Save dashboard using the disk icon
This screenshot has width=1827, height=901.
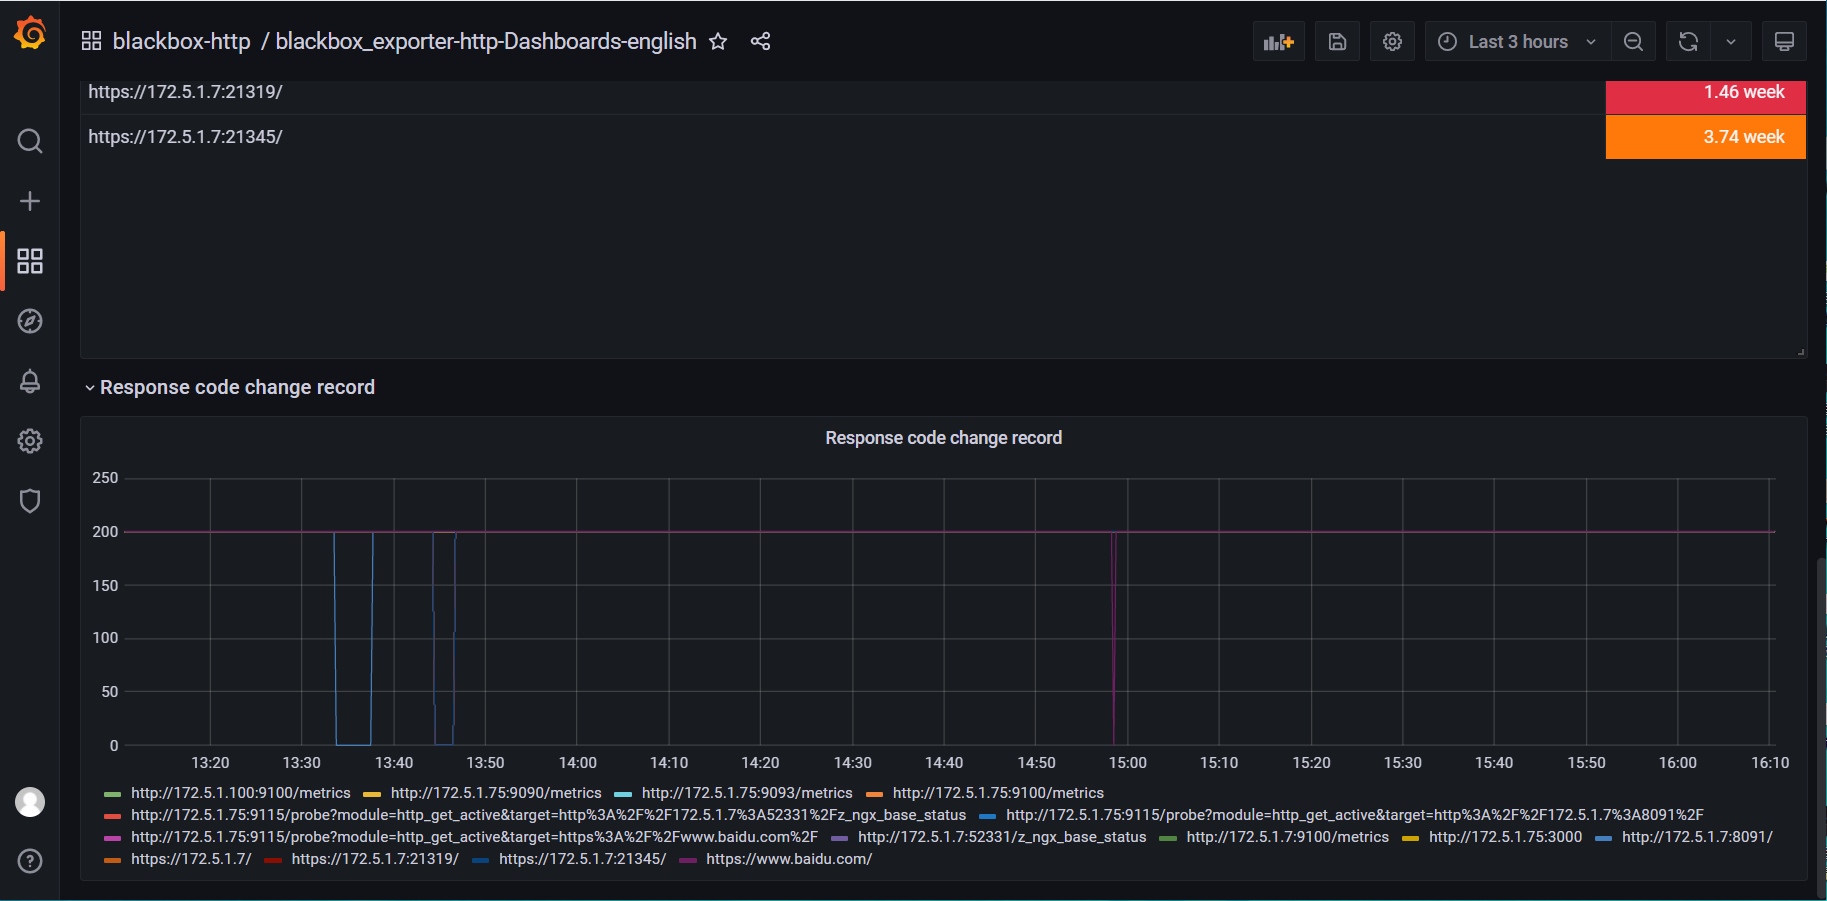click(1337, 42)
